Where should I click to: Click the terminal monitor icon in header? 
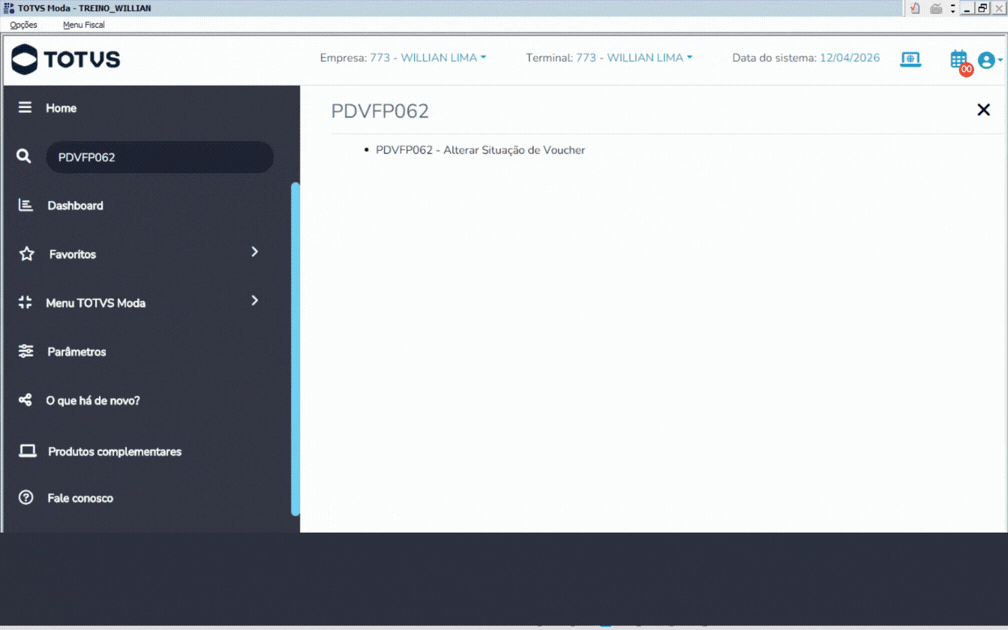(x=910, y=59)
